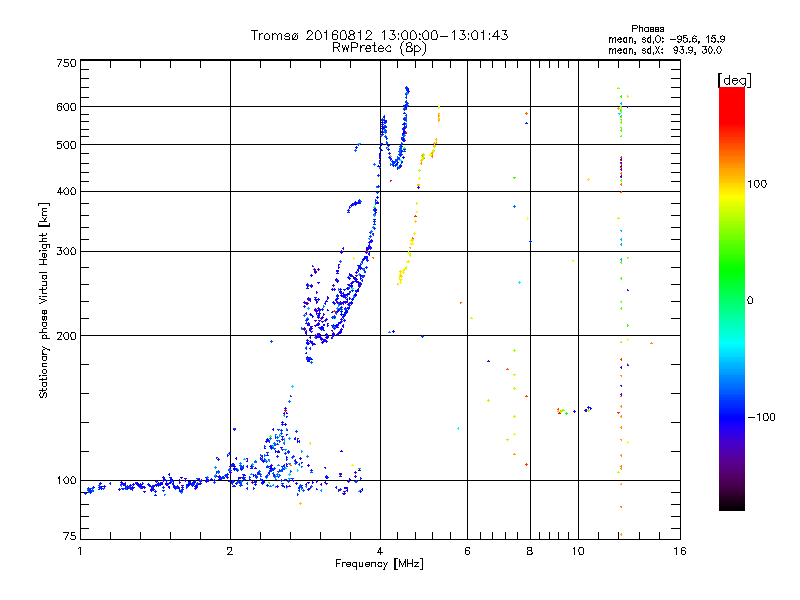This screenshot has width=800, height=600.
Task: Click x-axis tick label '6'
Action: click(467, 551)
